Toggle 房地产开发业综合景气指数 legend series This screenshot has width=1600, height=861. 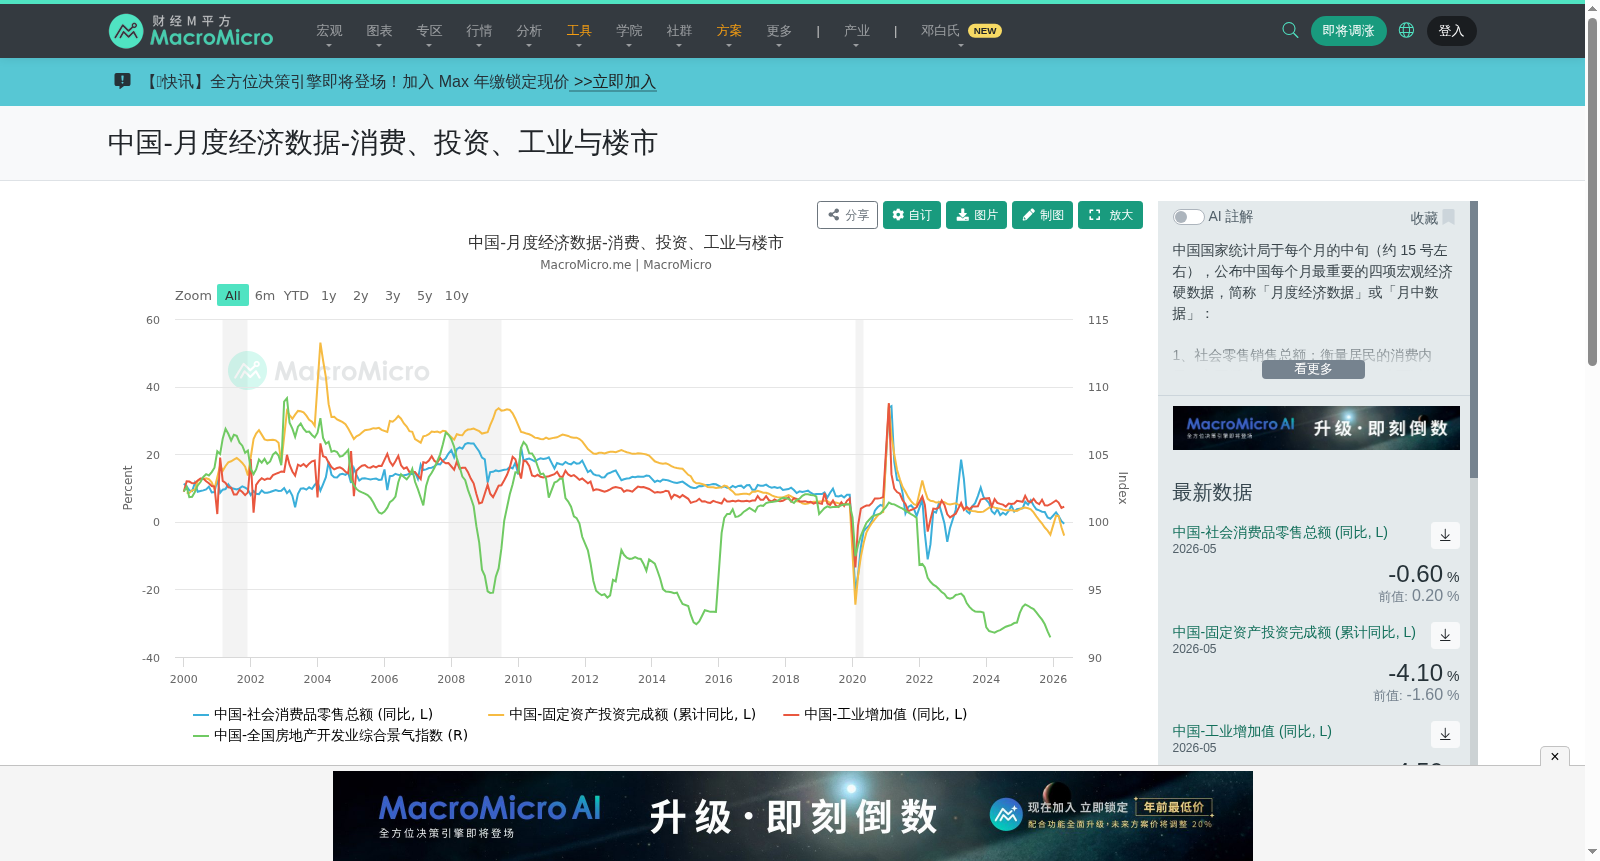[x=330, y=735]
